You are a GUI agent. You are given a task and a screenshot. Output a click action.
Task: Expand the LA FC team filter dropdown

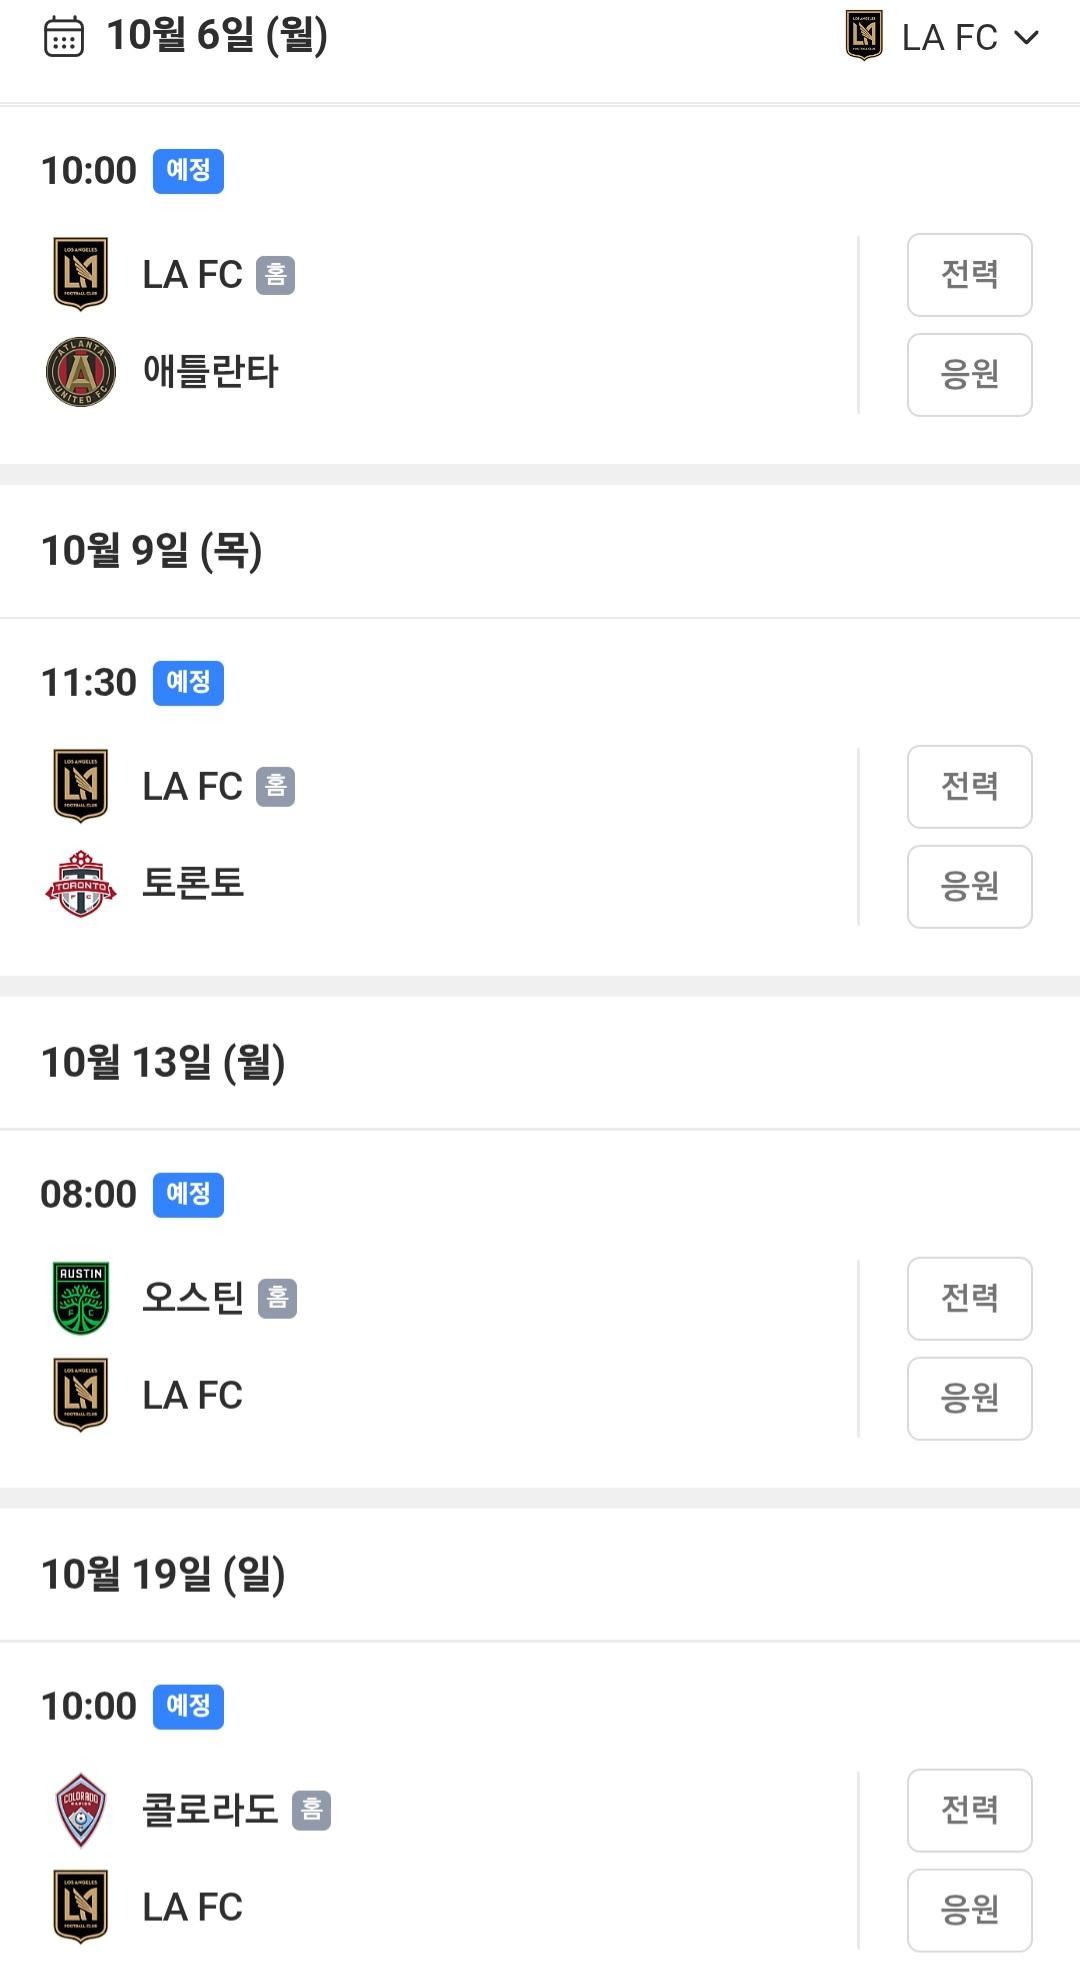(x=1026, y=37)
